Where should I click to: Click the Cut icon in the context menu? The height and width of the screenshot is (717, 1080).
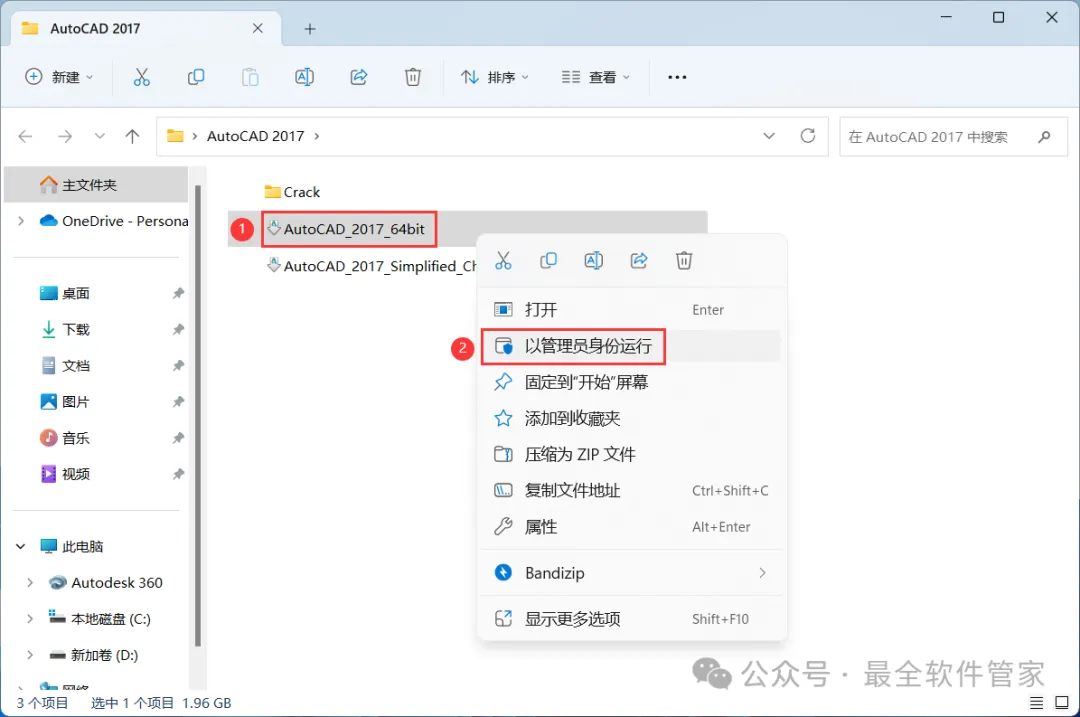[x=503, y=260]
